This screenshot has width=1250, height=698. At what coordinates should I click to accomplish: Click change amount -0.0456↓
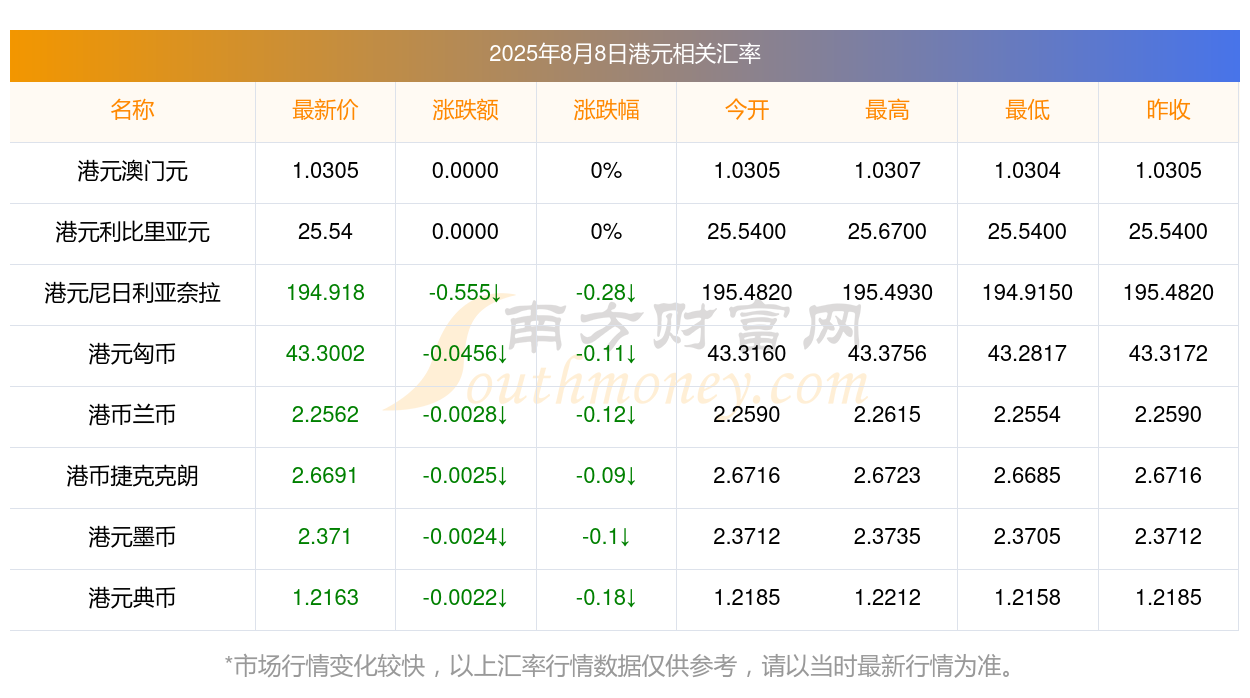(465, 354)
